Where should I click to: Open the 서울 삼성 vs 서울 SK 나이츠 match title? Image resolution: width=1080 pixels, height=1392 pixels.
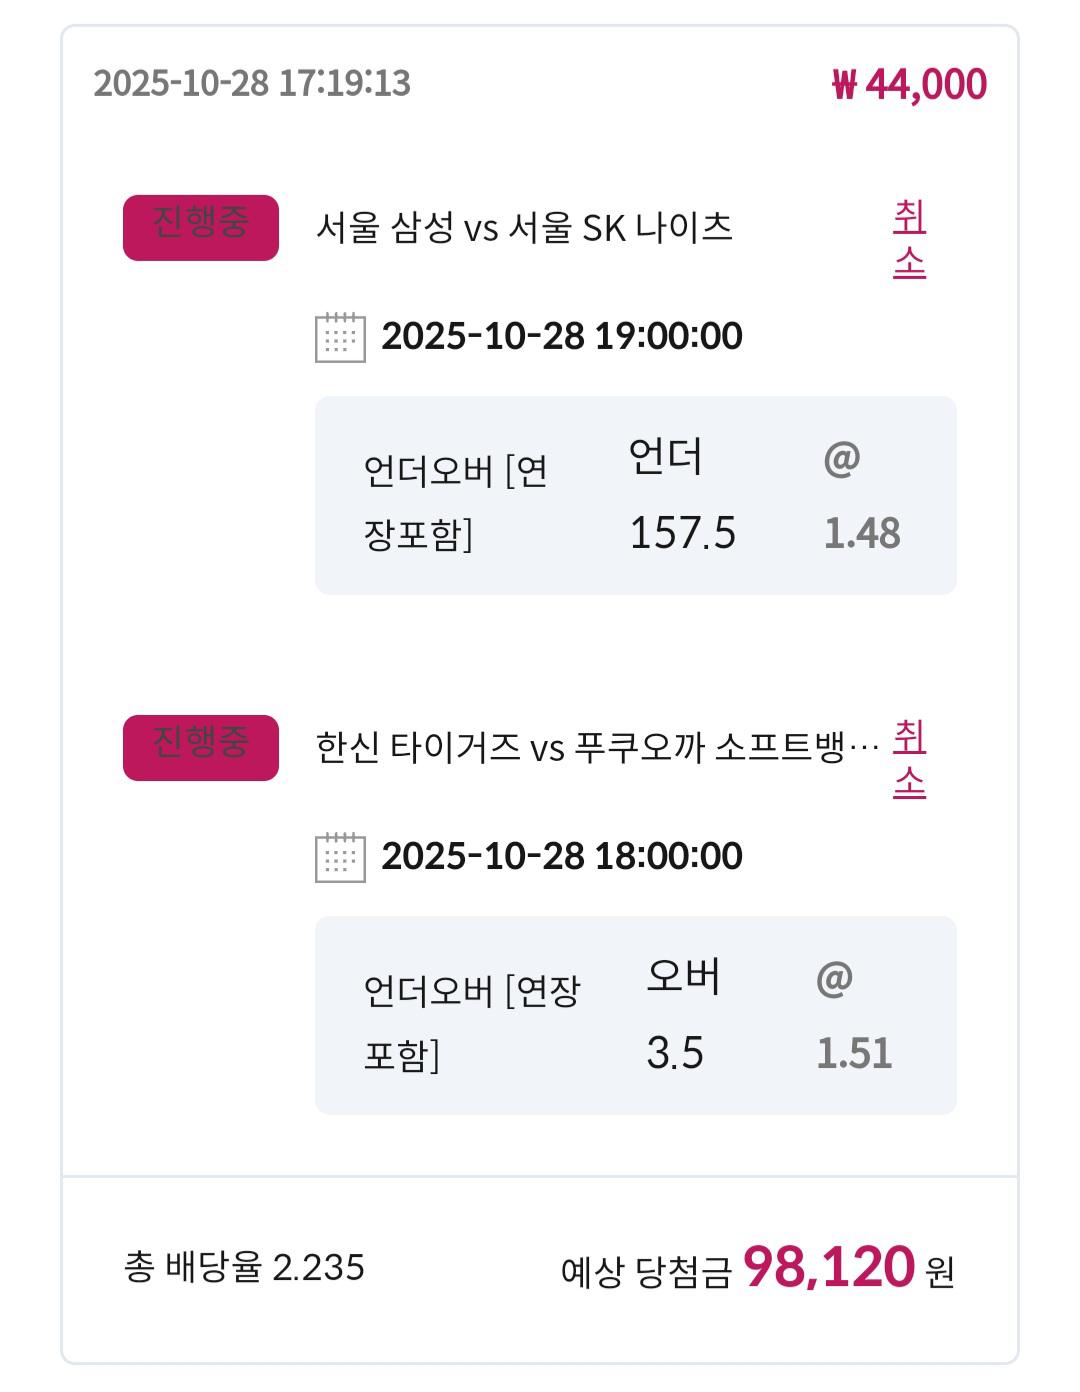tap(524, 228)
